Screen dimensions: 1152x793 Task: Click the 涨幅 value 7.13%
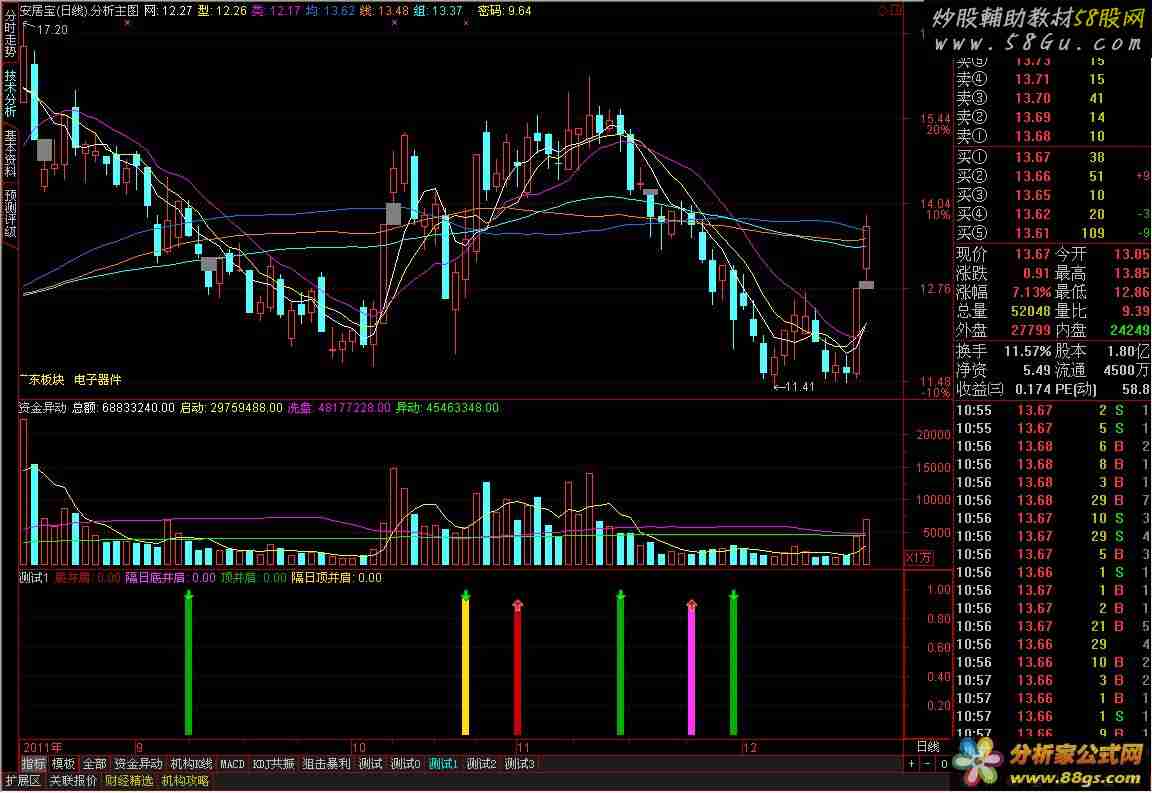[x=1031, y=293]
